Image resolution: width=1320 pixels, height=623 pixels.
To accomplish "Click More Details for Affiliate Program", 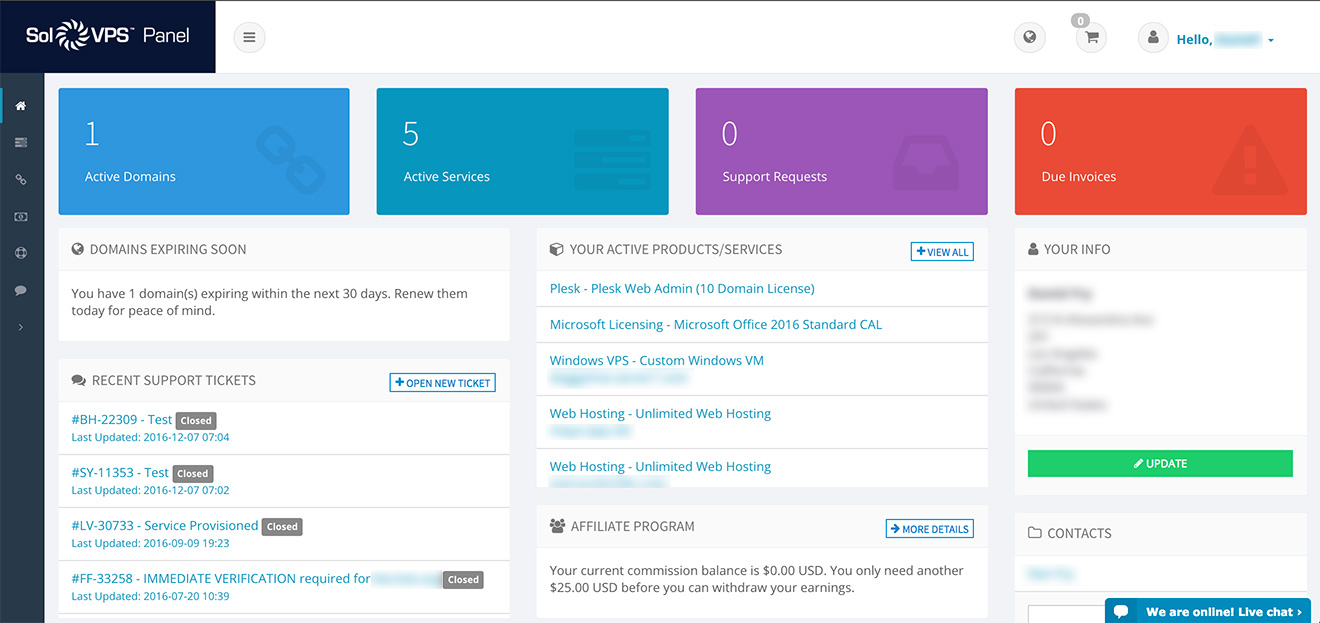I will pos(929,529).
